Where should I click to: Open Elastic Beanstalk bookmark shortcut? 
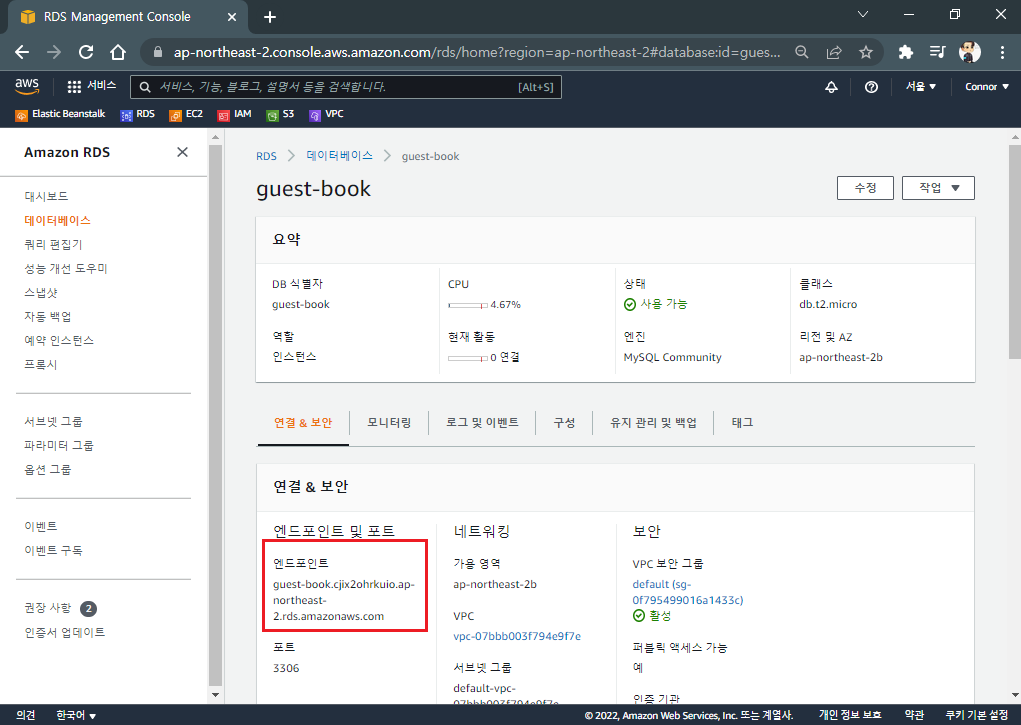(60, 114)
